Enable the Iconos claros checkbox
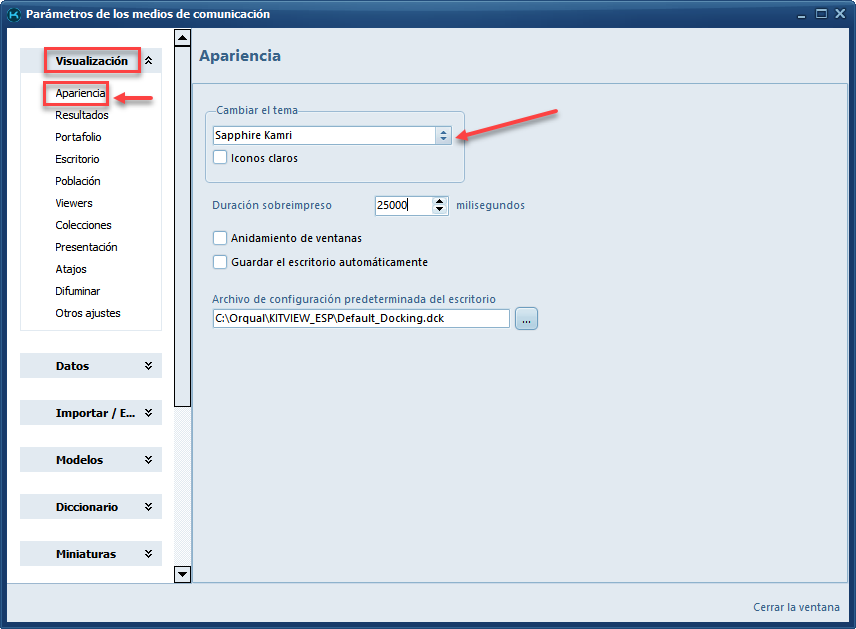This screenshot has height=629, width=856. pos(220,157)
